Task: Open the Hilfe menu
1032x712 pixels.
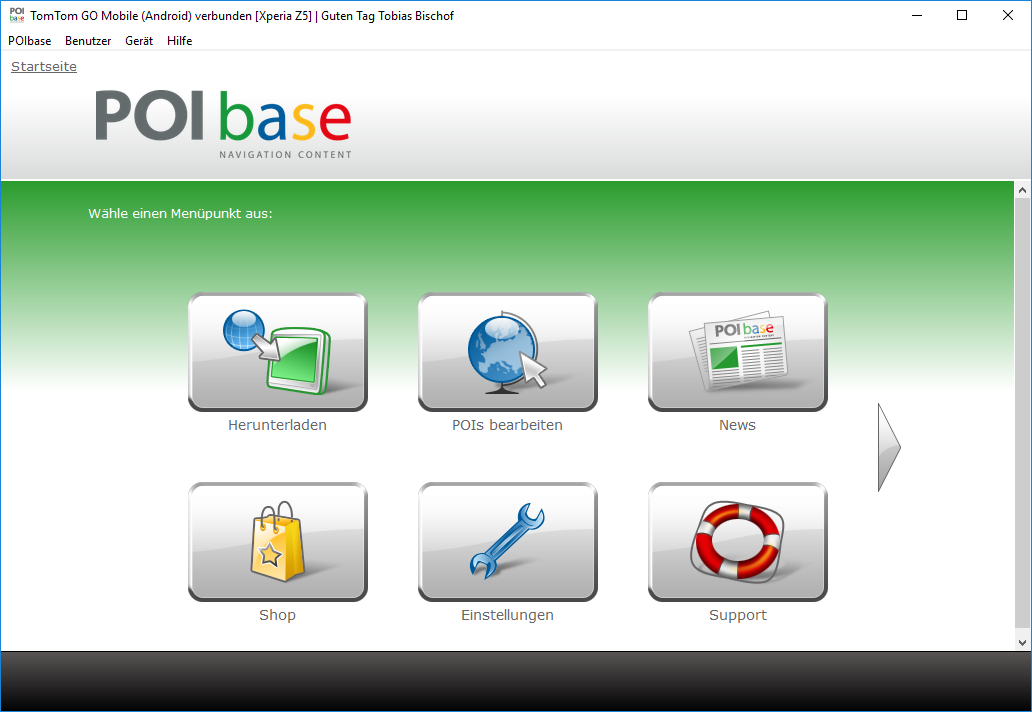Action: click(x=180, y=41)
